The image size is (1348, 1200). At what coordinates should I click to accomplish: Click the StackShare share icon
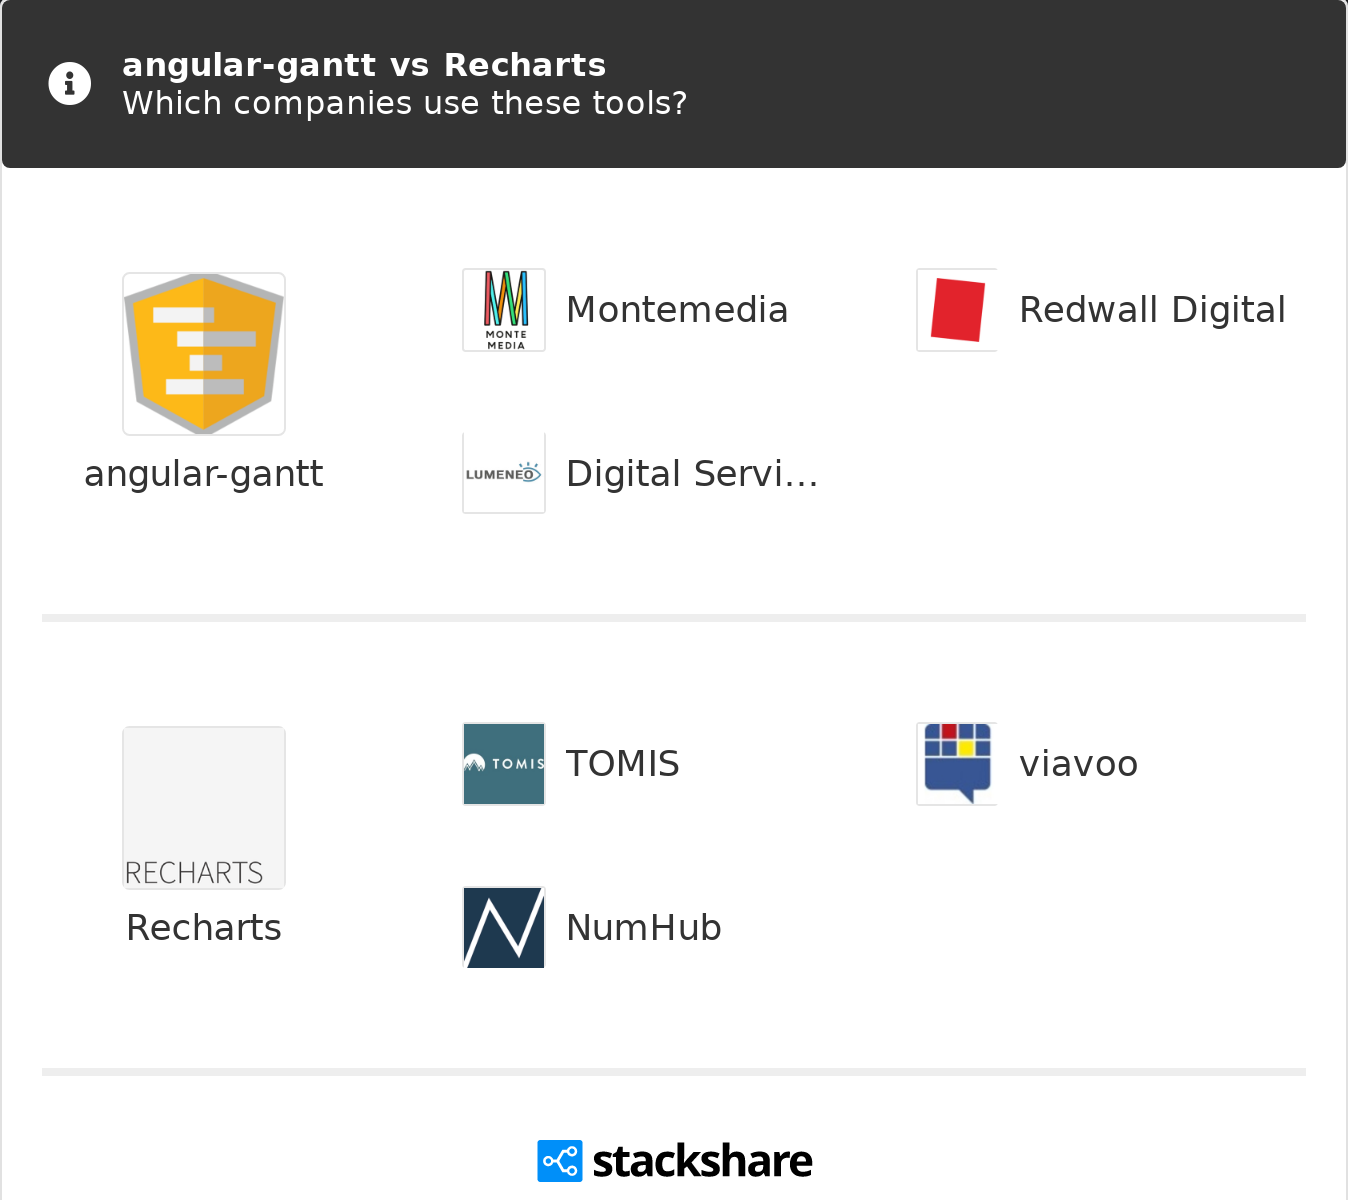[559, 1161]
